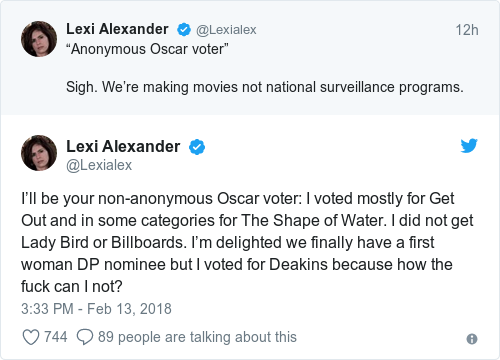
Task: Click verified badge beside main tweet author
Action: click(197, 147)
